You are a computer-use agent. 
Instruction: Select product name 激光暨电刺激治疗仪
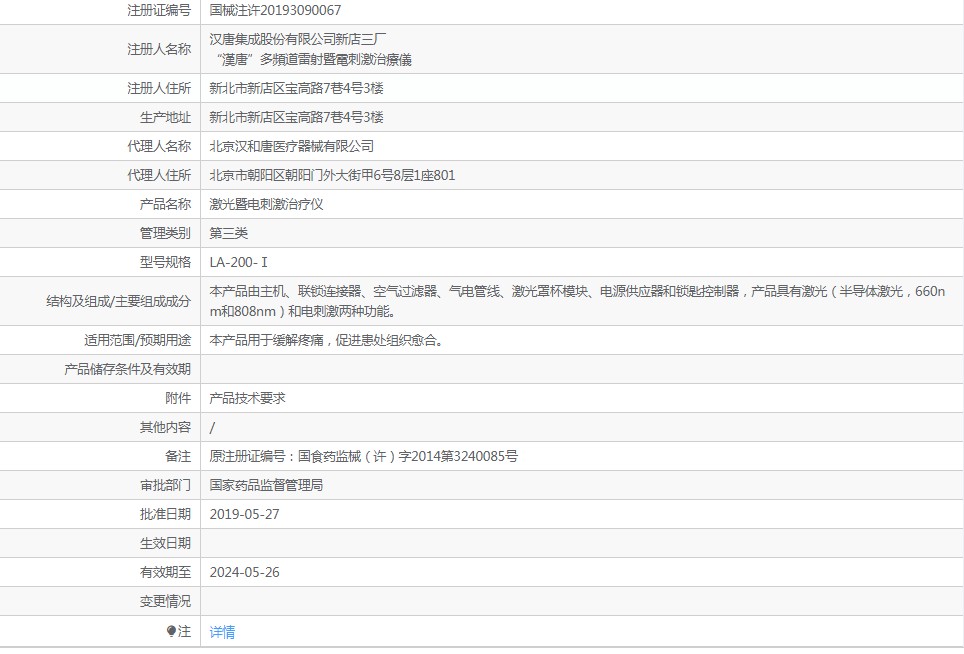pos(266,204)
